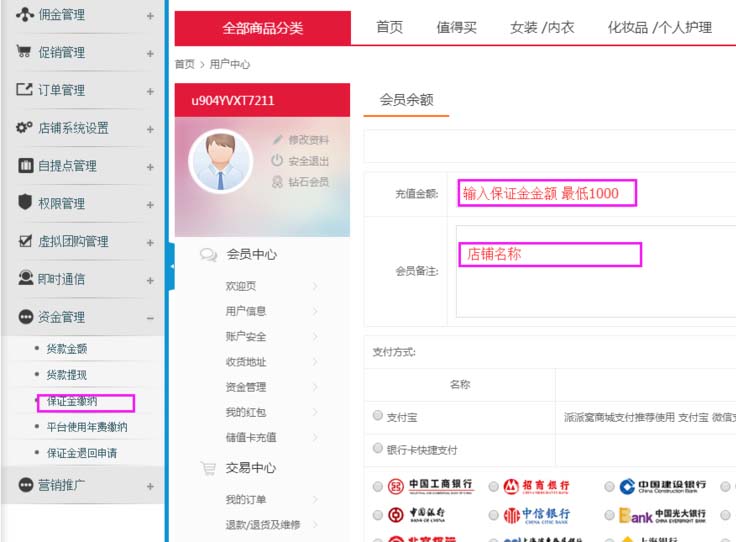Open the 值得买 nav tab

click(x=456, y=27)
